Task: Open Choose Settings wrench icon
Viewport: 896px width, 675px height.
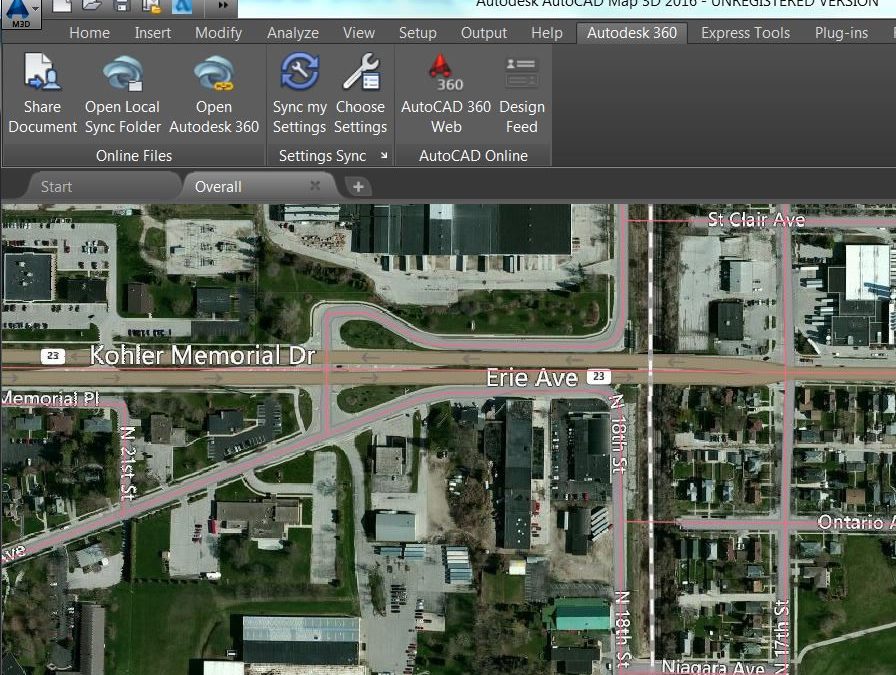Action: 361,72
